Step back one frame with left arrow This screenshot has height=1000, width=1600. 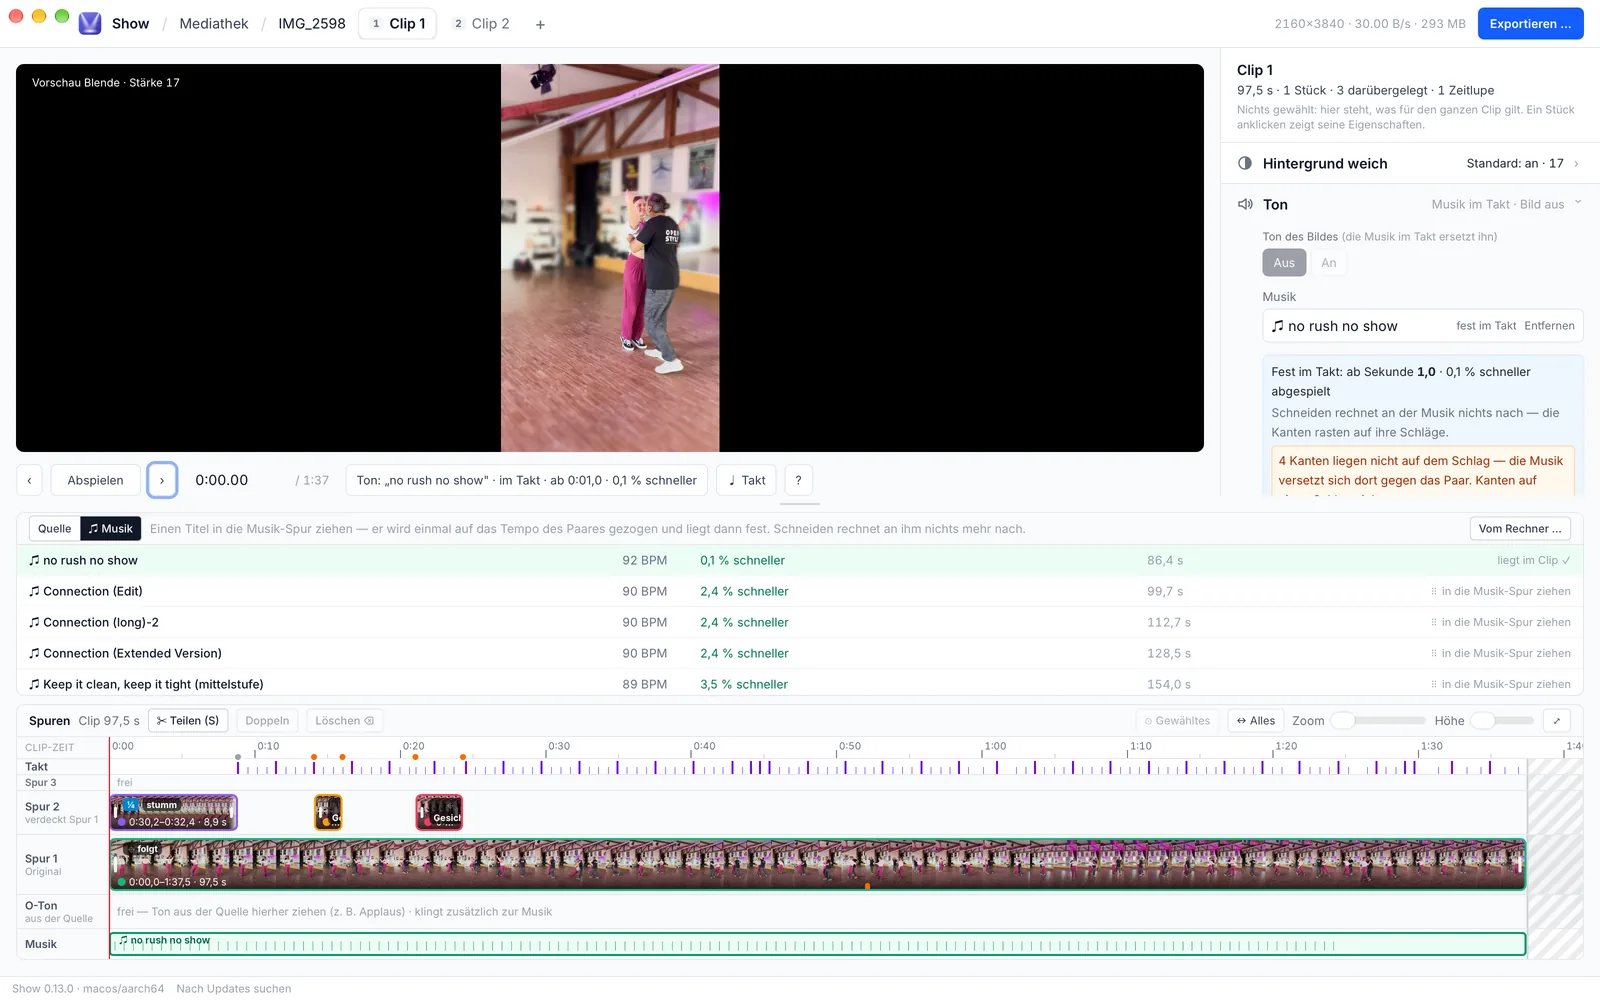pyautogui.click(x=29, y=480)
